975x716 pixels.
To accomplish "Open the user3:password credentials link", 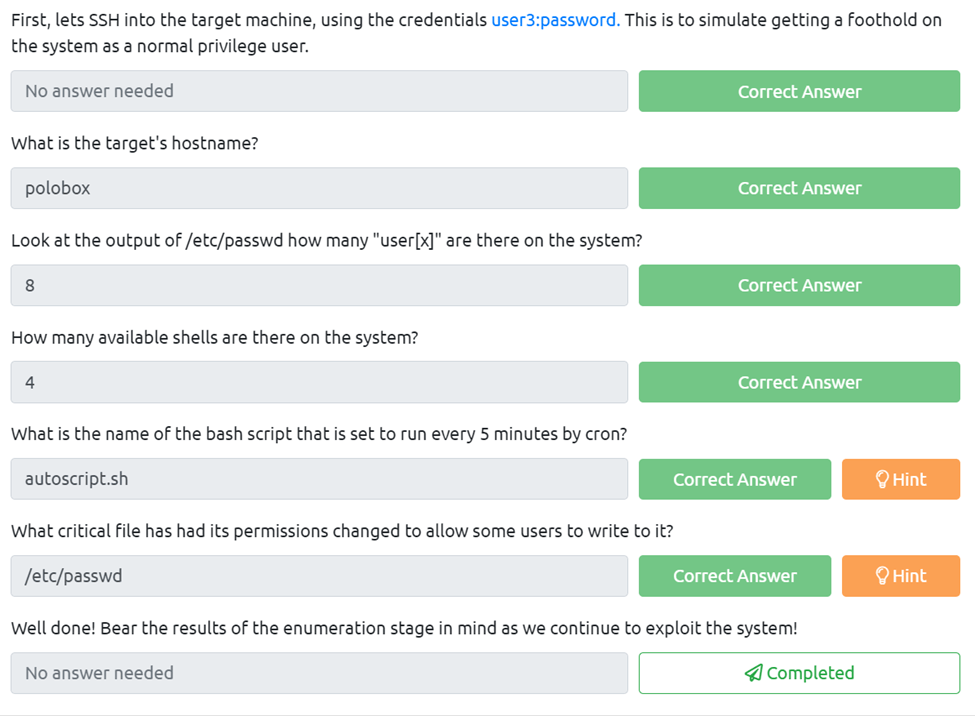I will 555,20.
